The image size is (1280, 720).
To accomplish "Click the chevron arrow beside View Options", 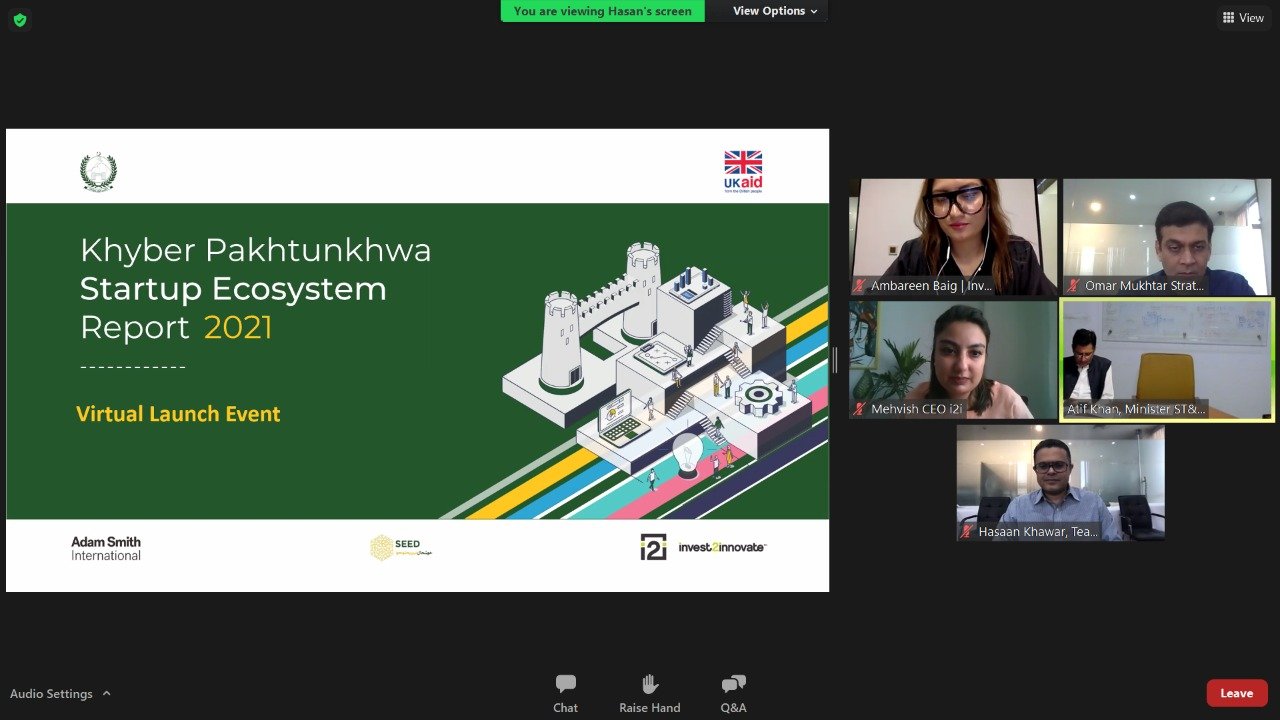I will 817,11.
